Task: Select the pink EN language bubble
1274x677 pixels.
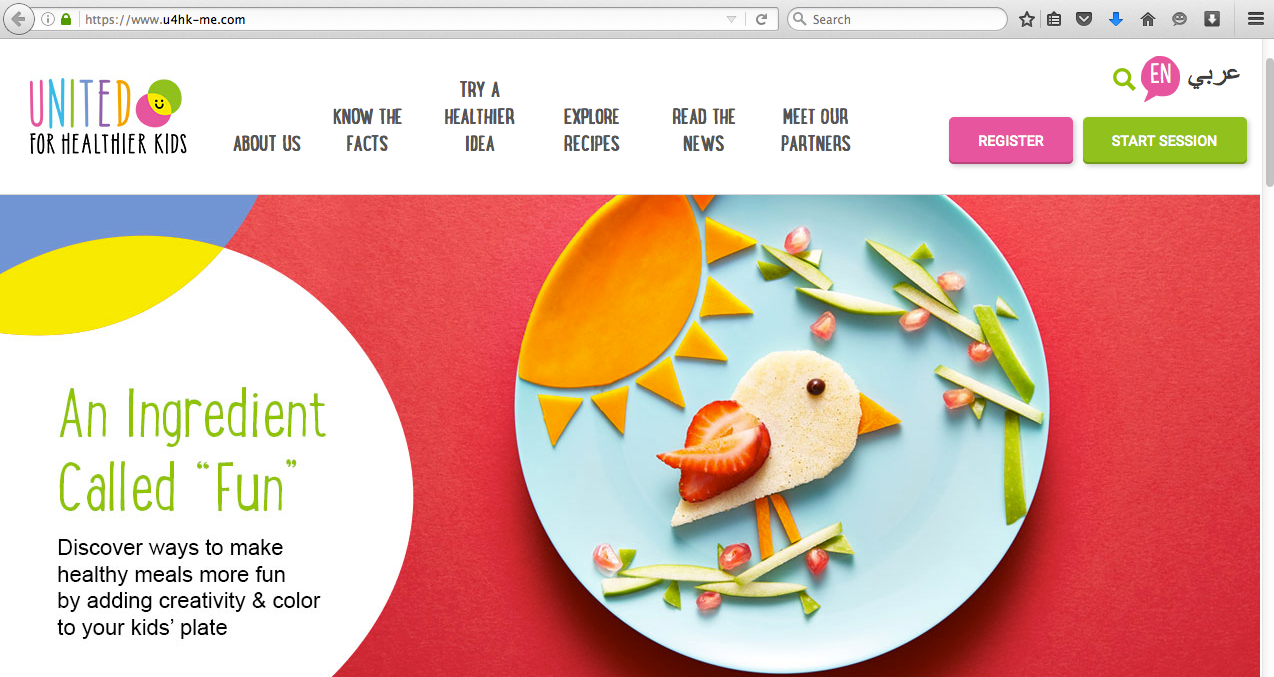Action: (1160, 78)
